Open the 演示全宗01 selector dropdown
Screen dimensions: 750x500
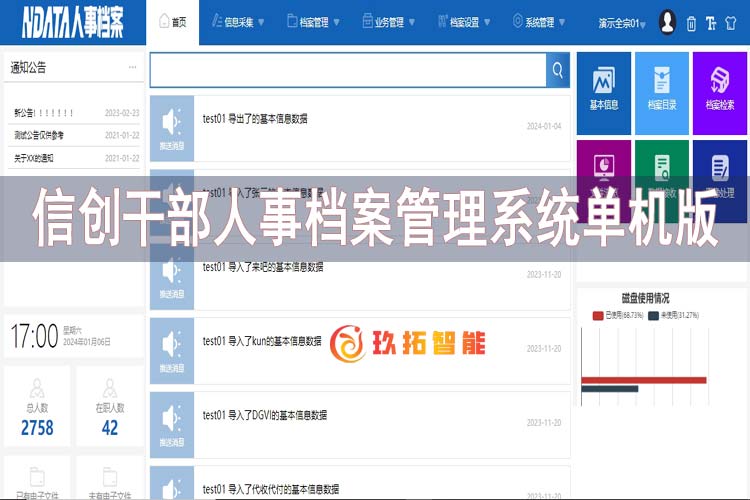pyautogui.click(x=622, y=23)
